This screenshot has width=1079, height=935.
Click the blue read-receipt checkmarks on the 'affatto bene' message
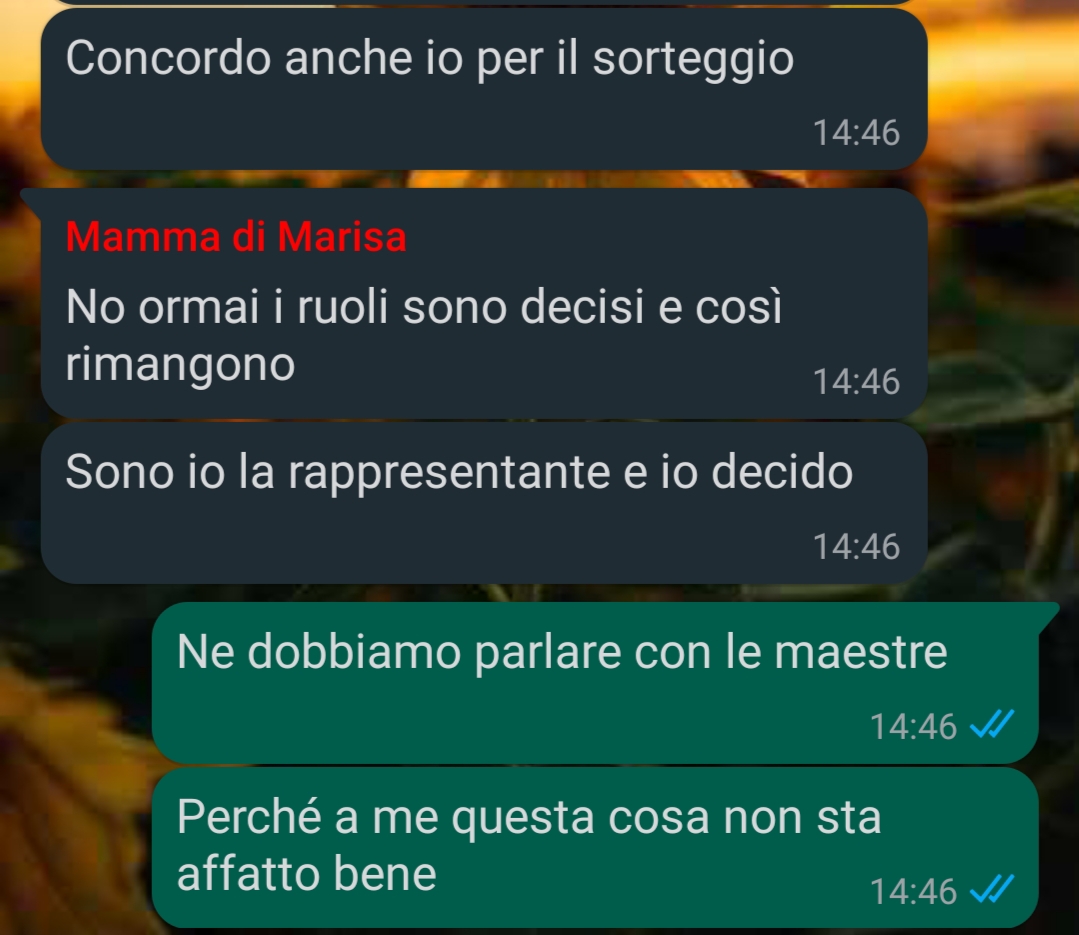tap(992, 889)
